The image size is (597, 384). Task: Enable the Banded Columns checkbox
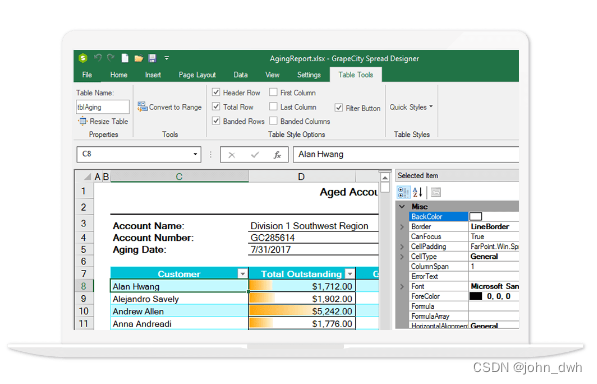click(x=273, y=121)
